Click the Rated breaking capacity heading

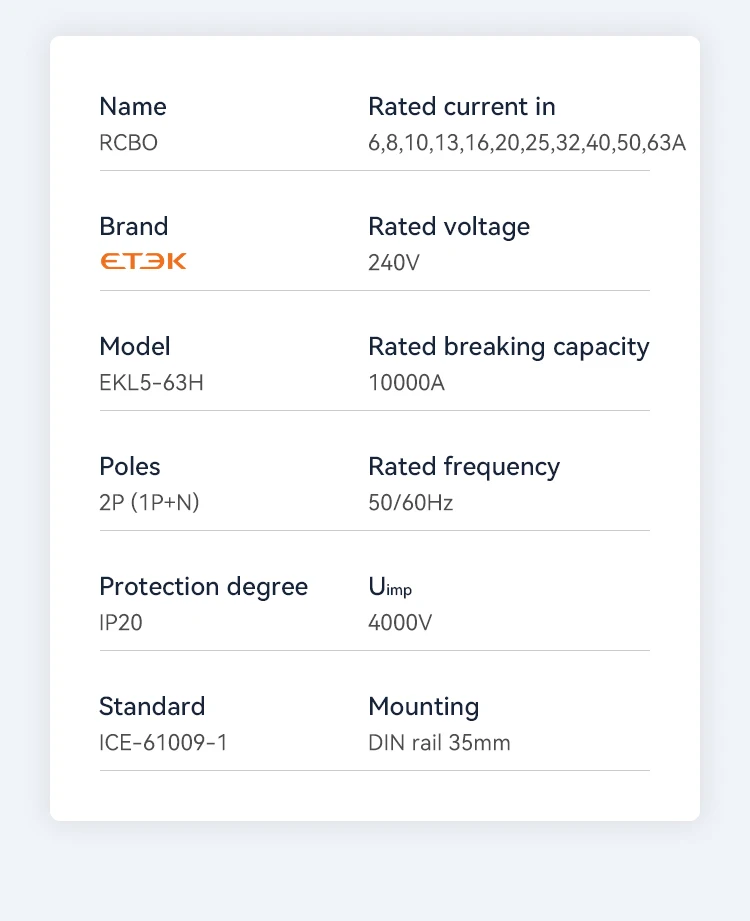tap(509, 347)
